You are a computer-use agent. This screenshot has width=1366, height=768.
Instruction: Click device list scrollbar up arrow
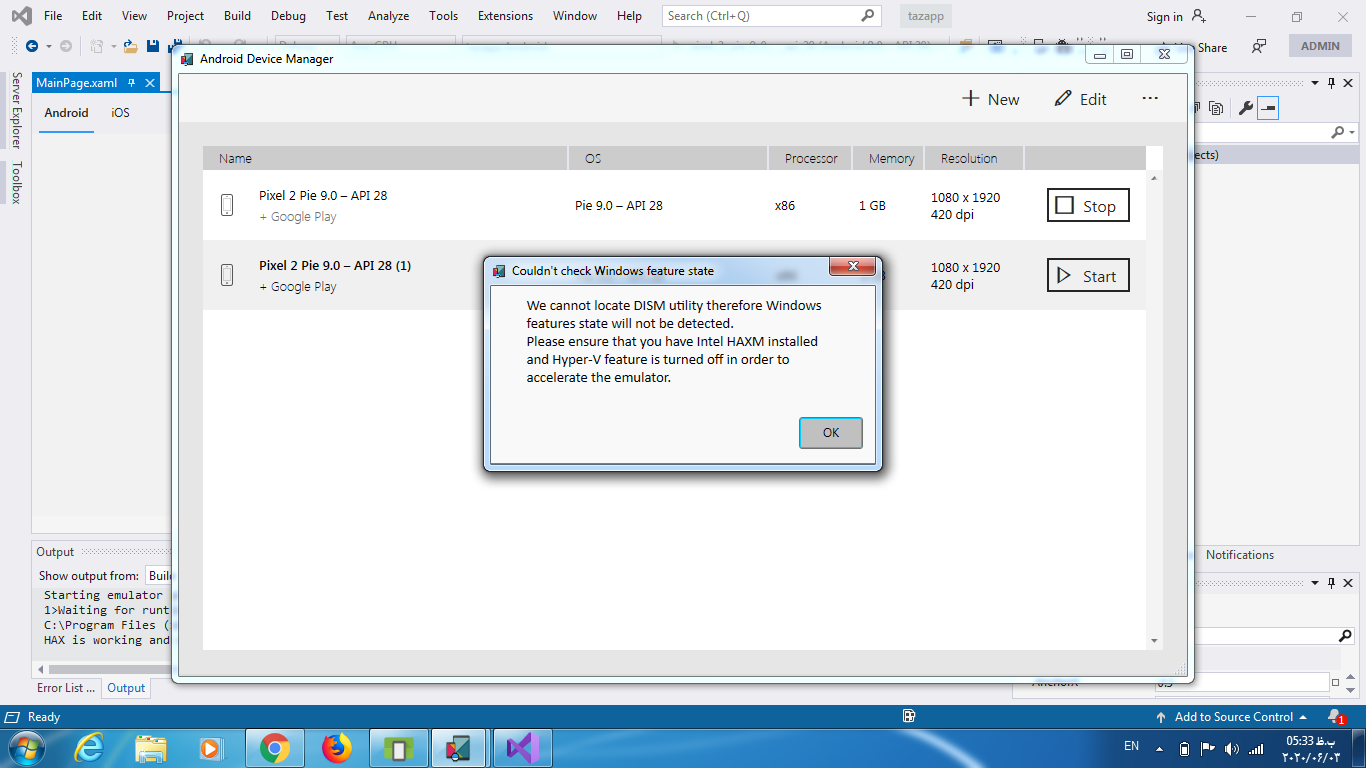tap(1154, 177)
